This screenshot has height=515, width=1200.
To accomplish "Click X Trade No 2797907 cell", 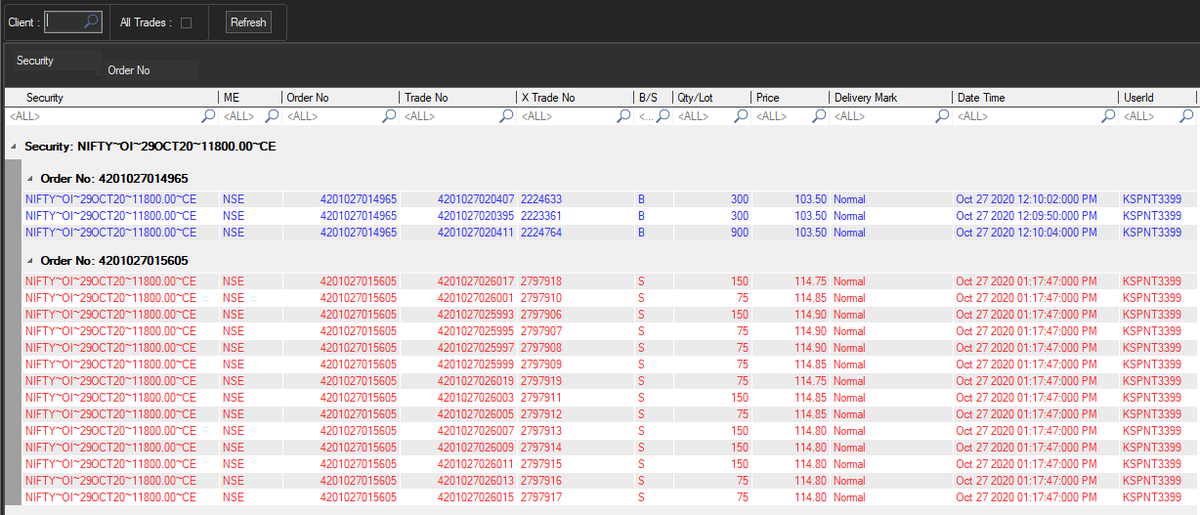I will (x=575, y=331).
